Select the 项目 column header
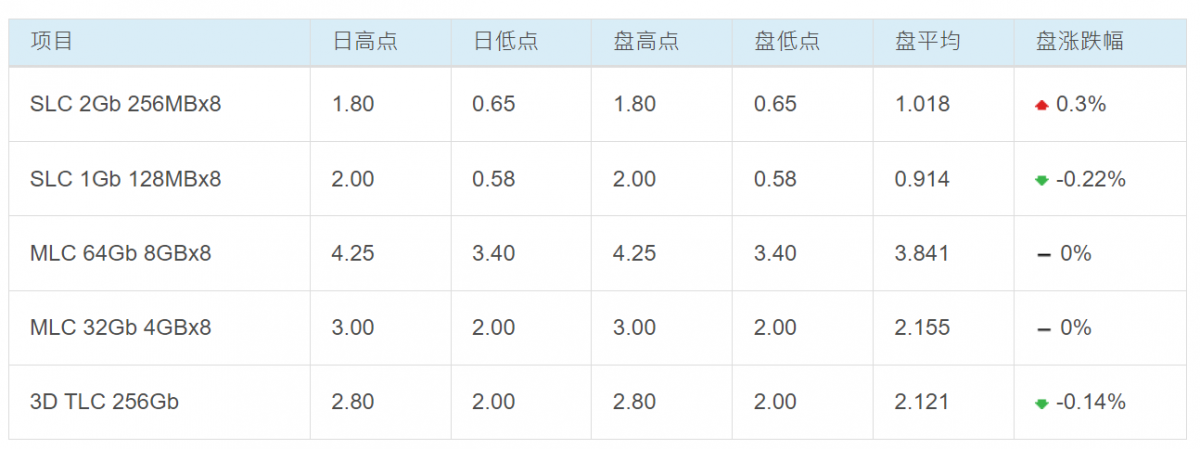The height and width of the screenshot is (449, 1200). [x=52, y=41]
